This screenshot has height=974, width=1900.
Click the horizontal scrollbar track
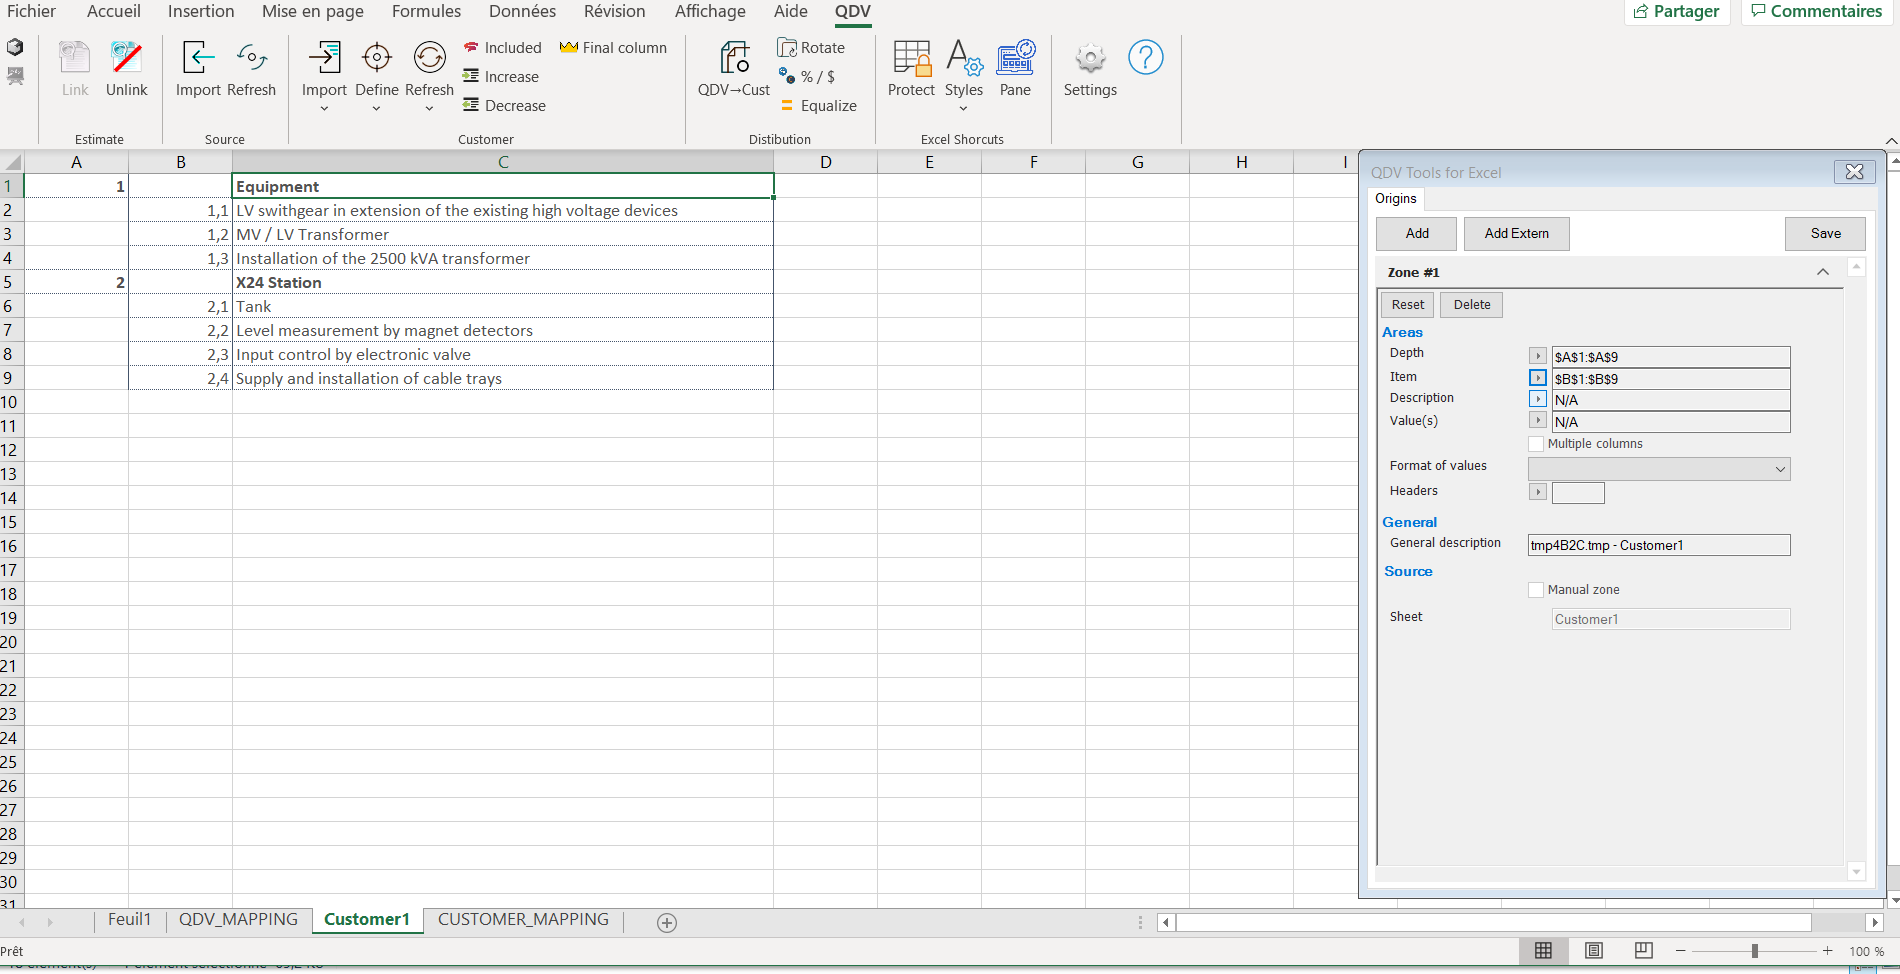point(1493,922)
